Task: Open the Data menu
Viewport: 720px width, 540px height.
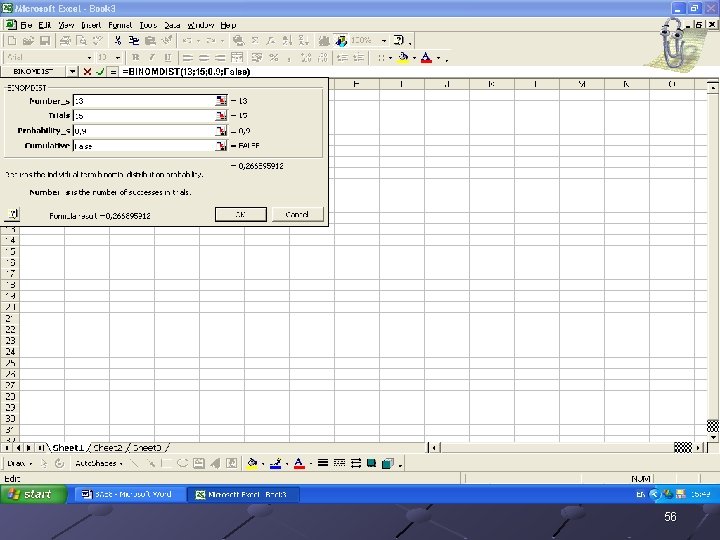Action: [172, 25]
